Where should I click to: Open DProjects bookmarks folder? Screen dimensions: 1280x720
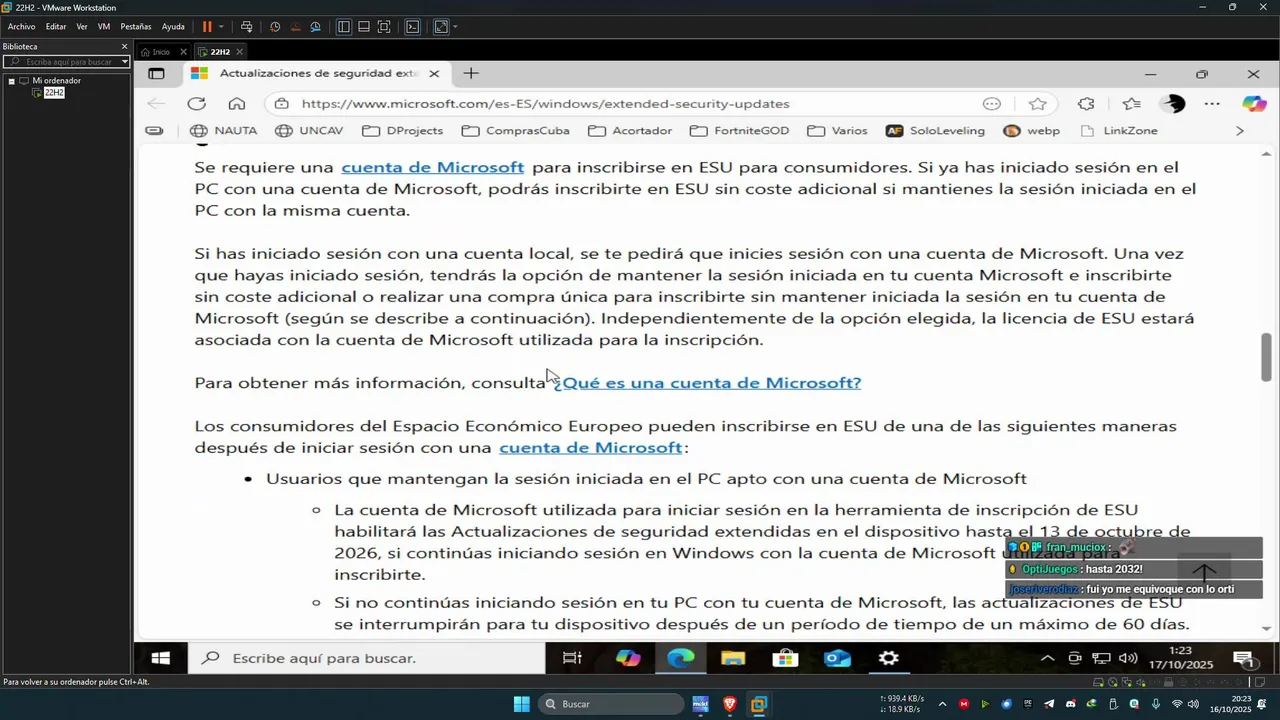(403, 131)
